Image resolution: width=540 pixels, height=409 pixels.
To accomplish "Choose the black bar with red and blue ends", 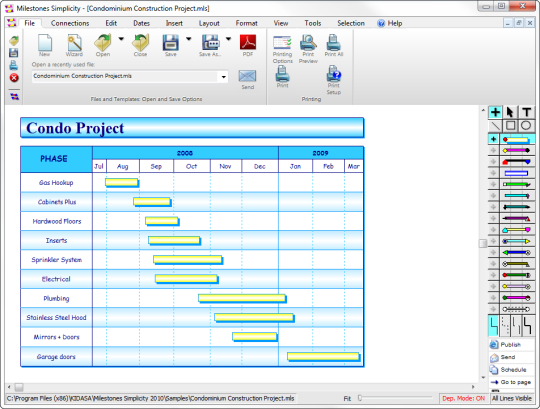I will (x=517, y=162).
